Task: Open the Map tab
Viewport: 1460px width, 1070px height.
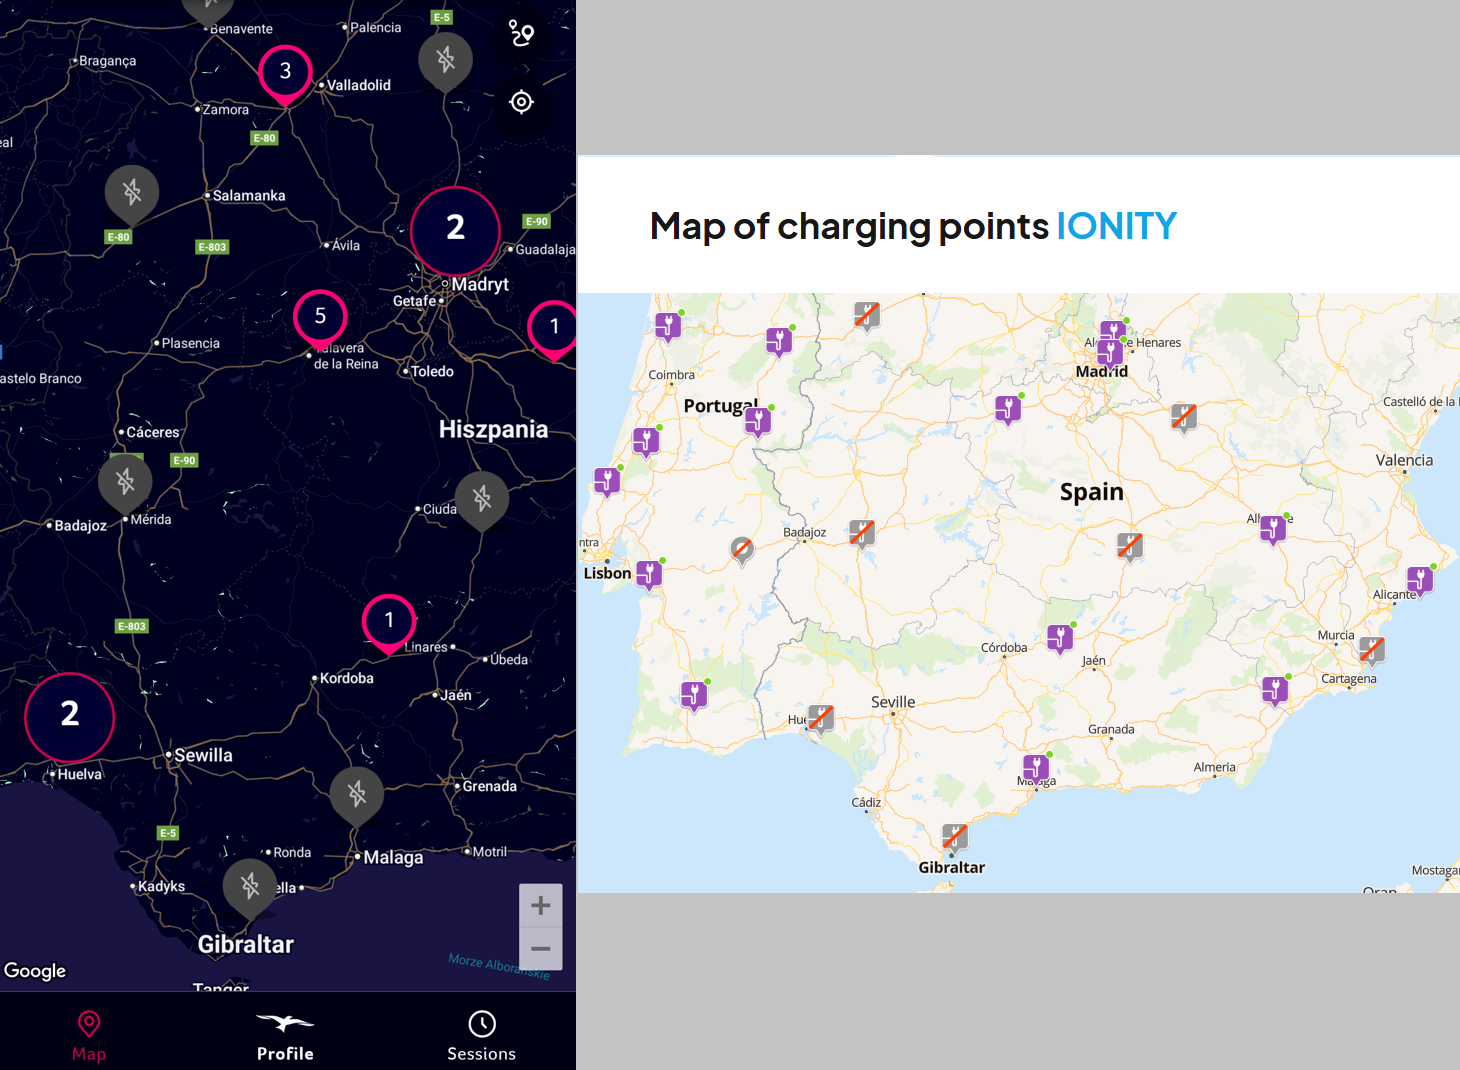Action: tap(89, 1035)
